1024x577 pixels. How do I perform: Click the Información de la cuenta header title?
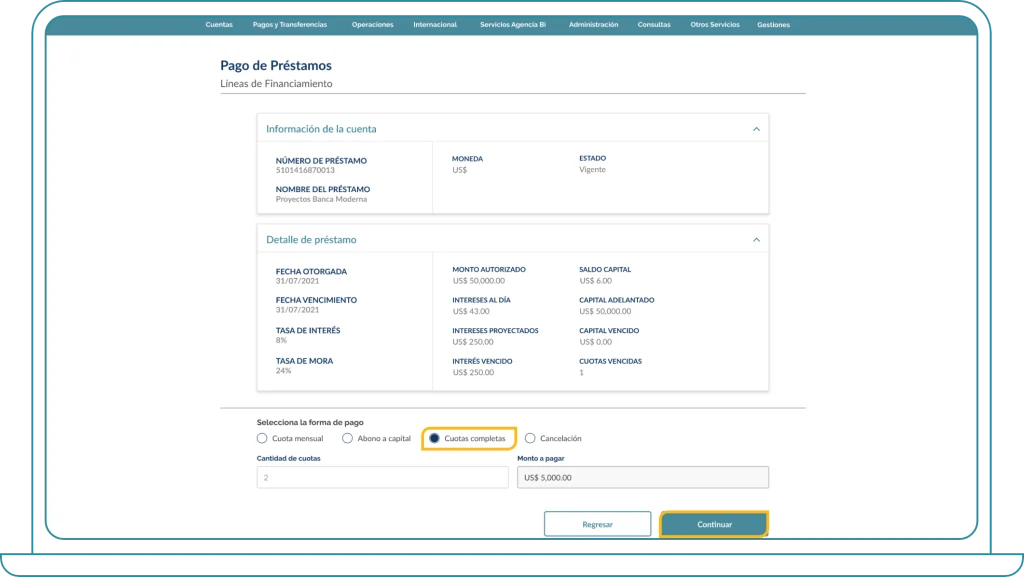pyautogui.click(x=321, y=129)
